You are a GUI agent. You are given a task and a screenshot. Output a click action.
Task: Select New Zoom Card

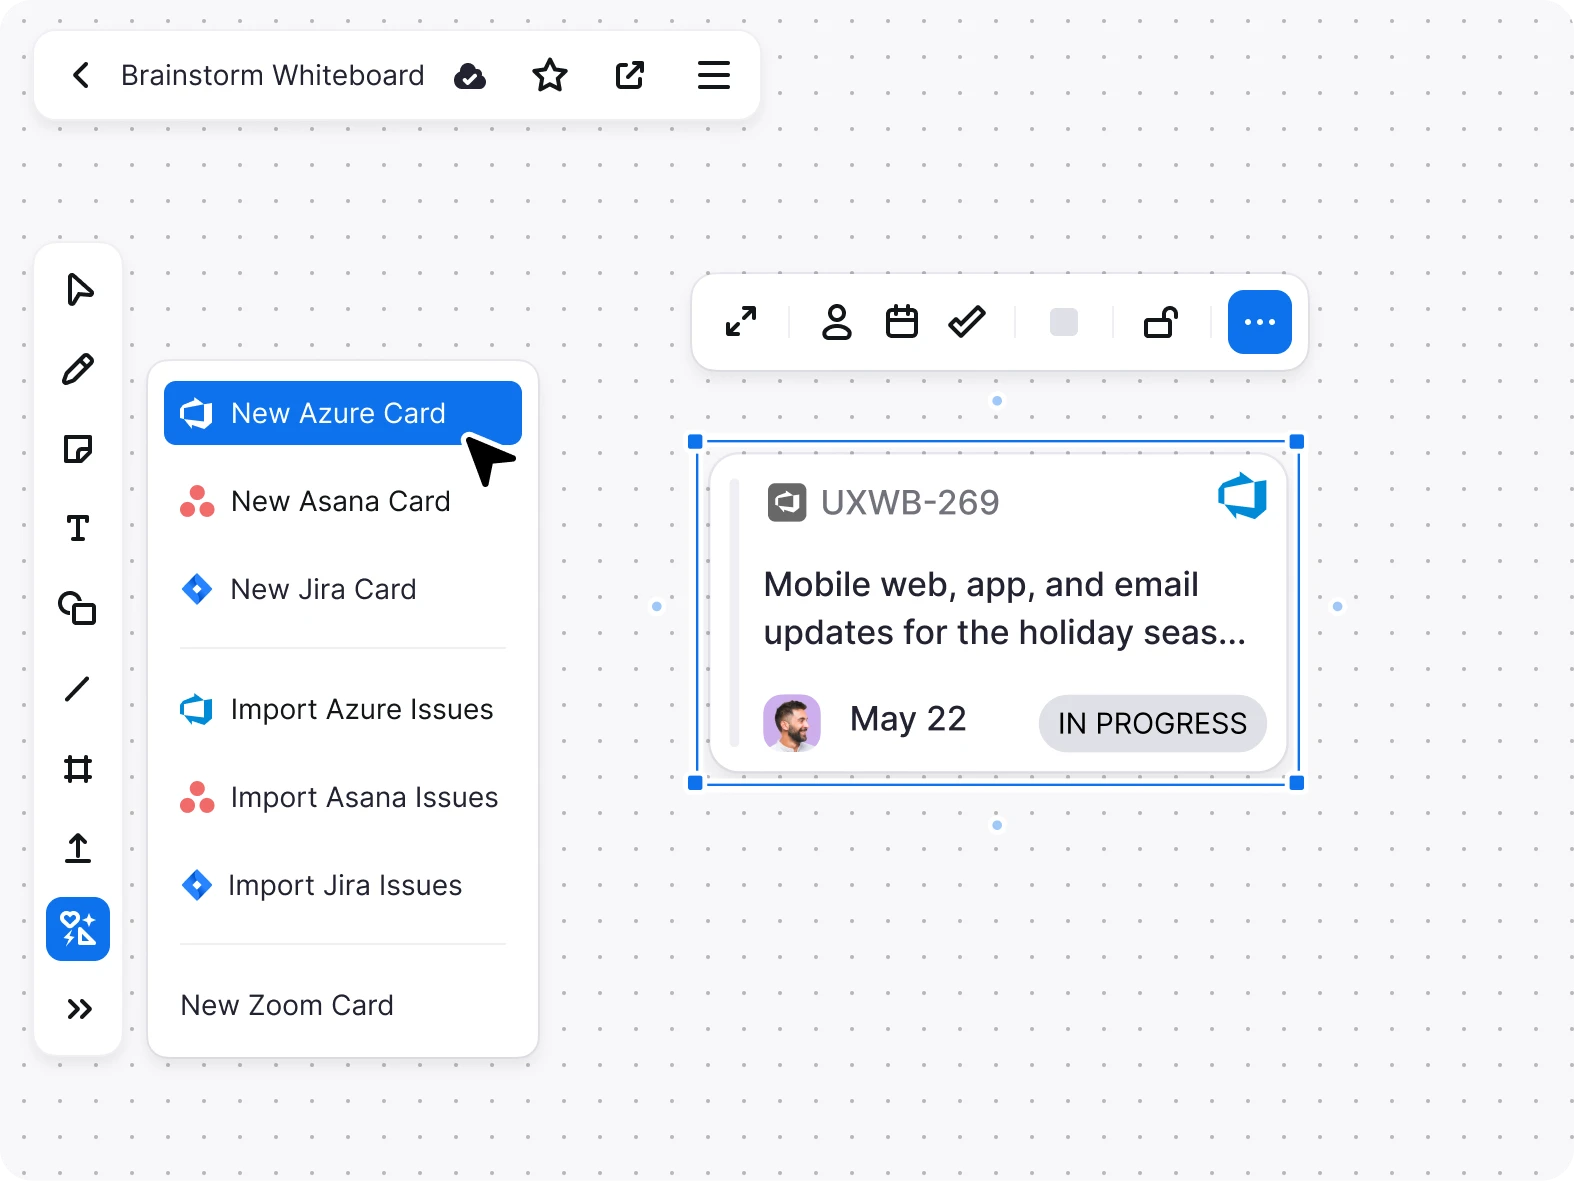(x=343, y=1005)
